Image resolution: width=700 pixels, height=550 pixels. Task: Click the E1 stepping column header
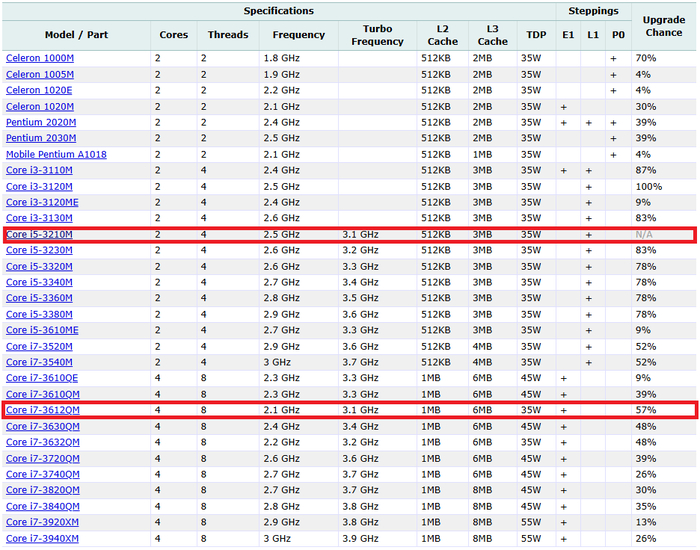tap(568, 35)
